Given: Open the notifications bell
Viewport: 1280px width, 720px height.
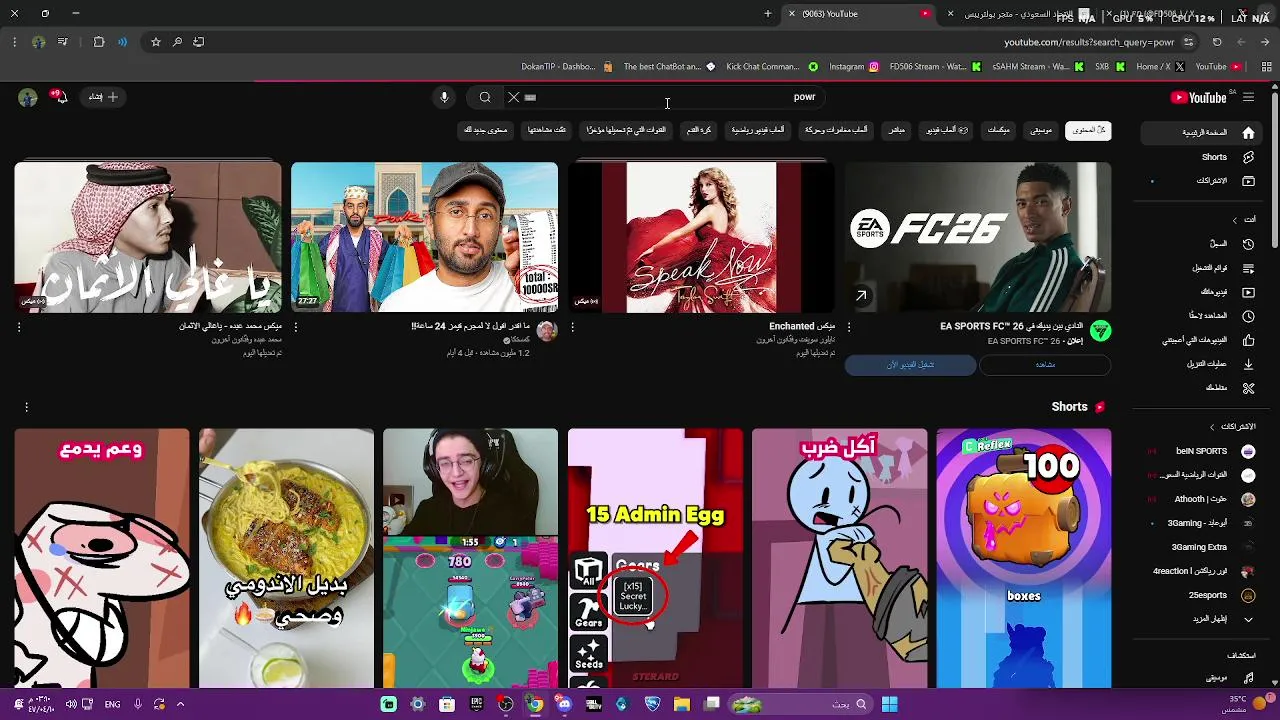Looking at the screenshot, I should click(x=60, y=97).
